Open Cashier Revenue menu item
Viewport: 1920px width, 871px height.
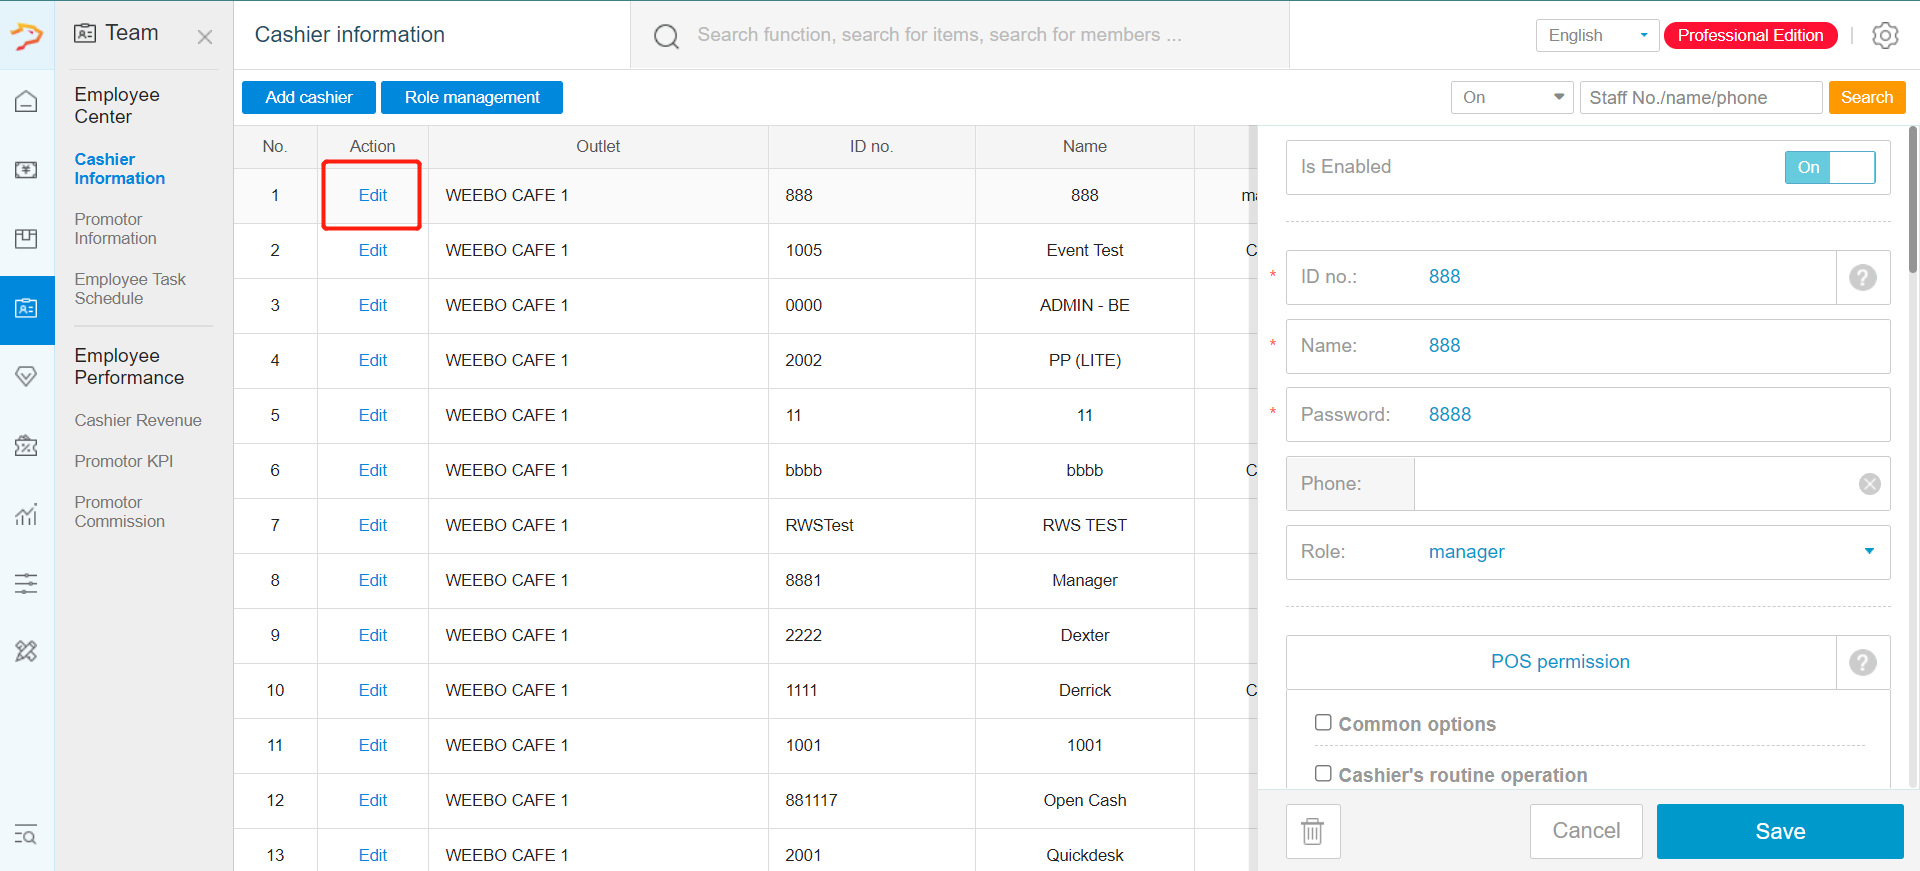pyautogui.click(x=138, y=420)
